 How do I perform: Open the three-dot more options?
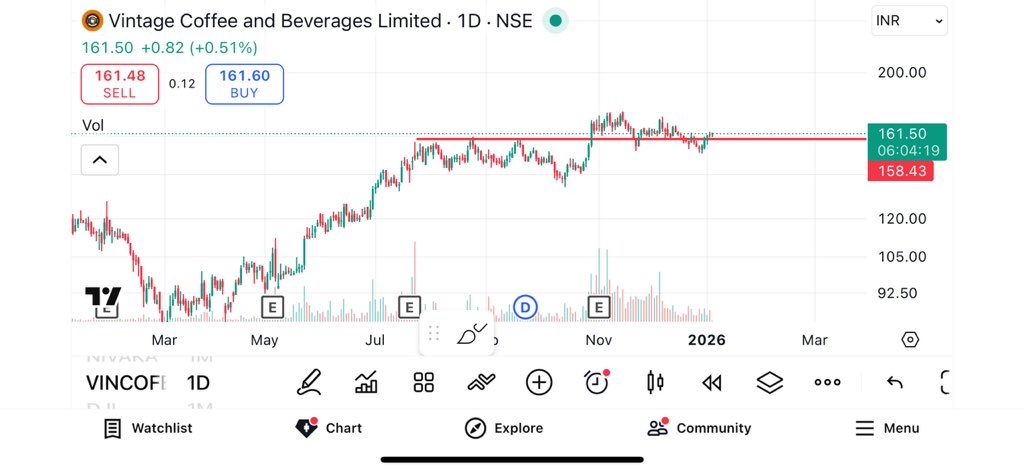(827, 383)
